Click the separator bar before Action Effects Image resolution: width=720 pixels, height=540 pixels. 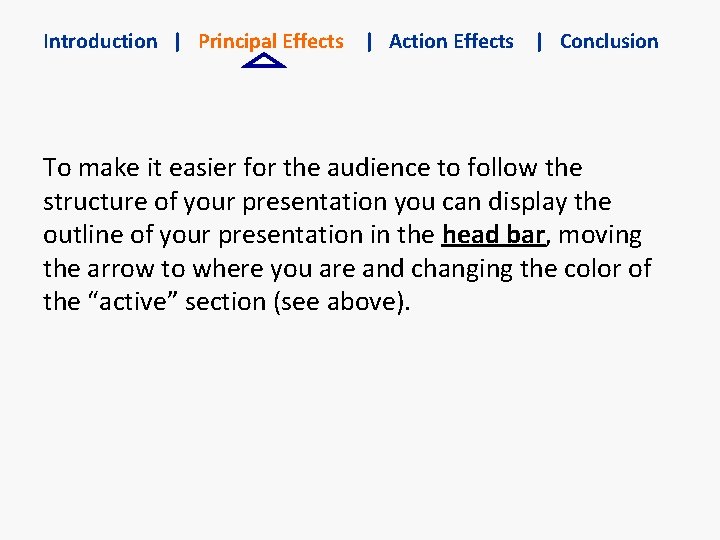click(369, 42)
